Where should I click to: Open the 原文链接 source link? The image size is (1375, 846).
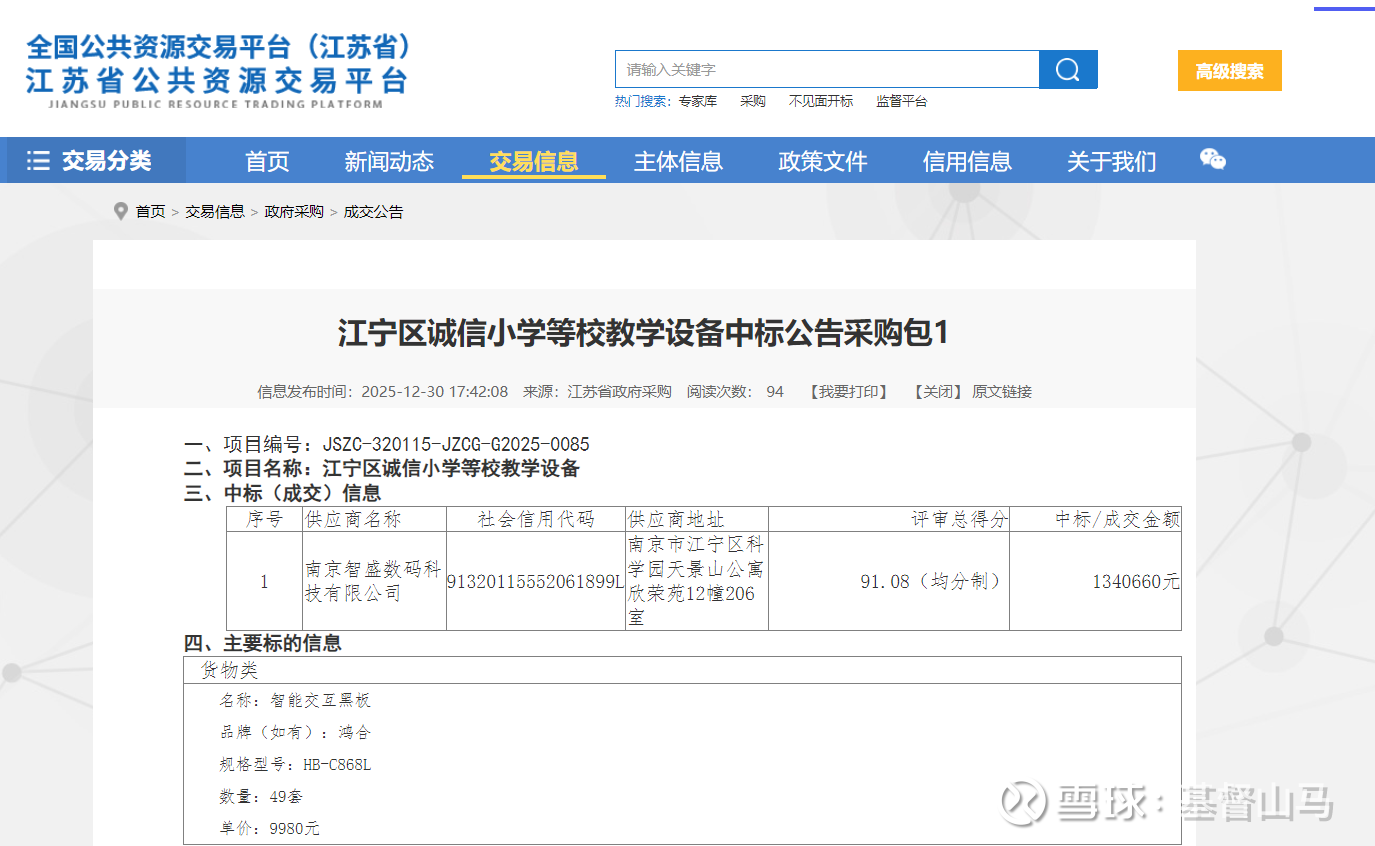click(x=1002, y=392)
